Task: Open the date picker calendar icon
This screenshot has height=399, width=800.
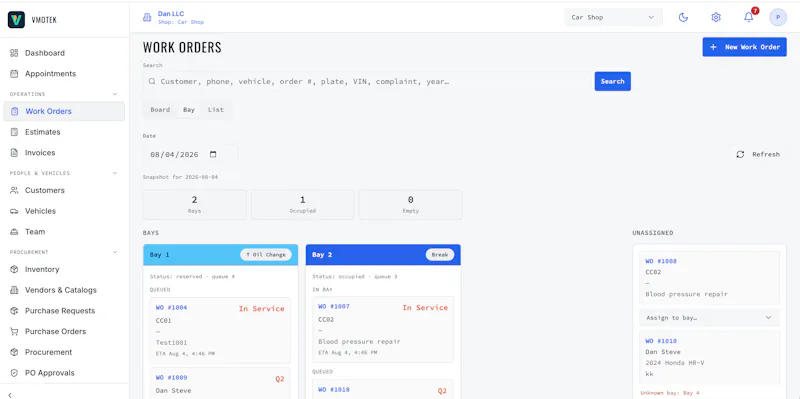Action: pyautogui.click(x=213, y=154)
